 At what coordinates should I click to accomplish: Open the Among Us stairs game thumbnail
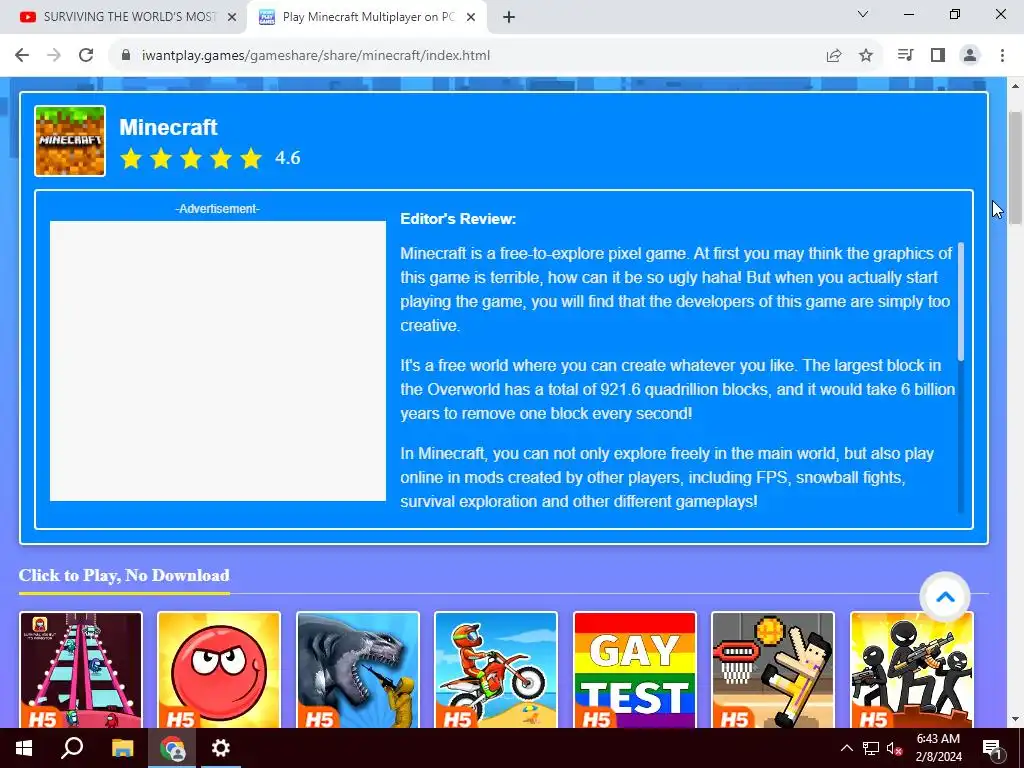point(81,670)
